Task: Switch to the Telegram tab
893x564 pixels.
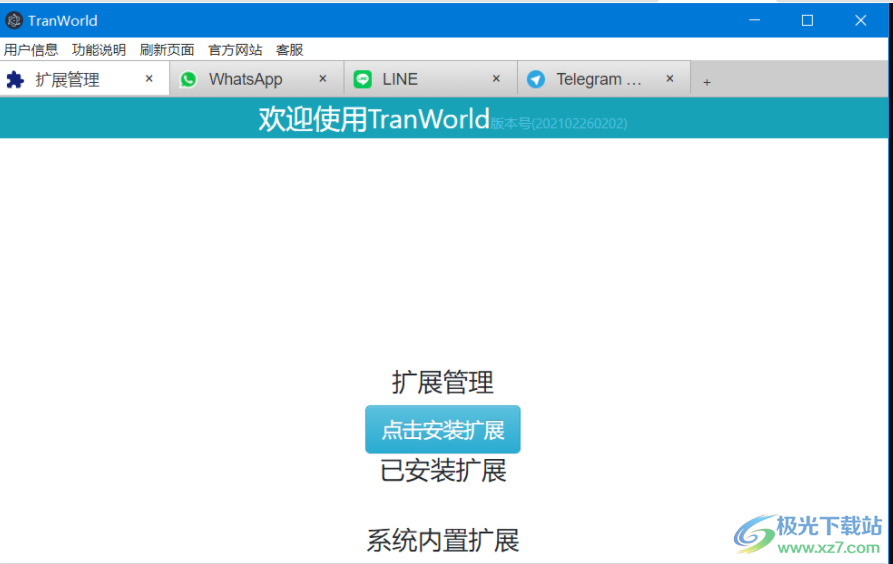Action: coord(604,79)
